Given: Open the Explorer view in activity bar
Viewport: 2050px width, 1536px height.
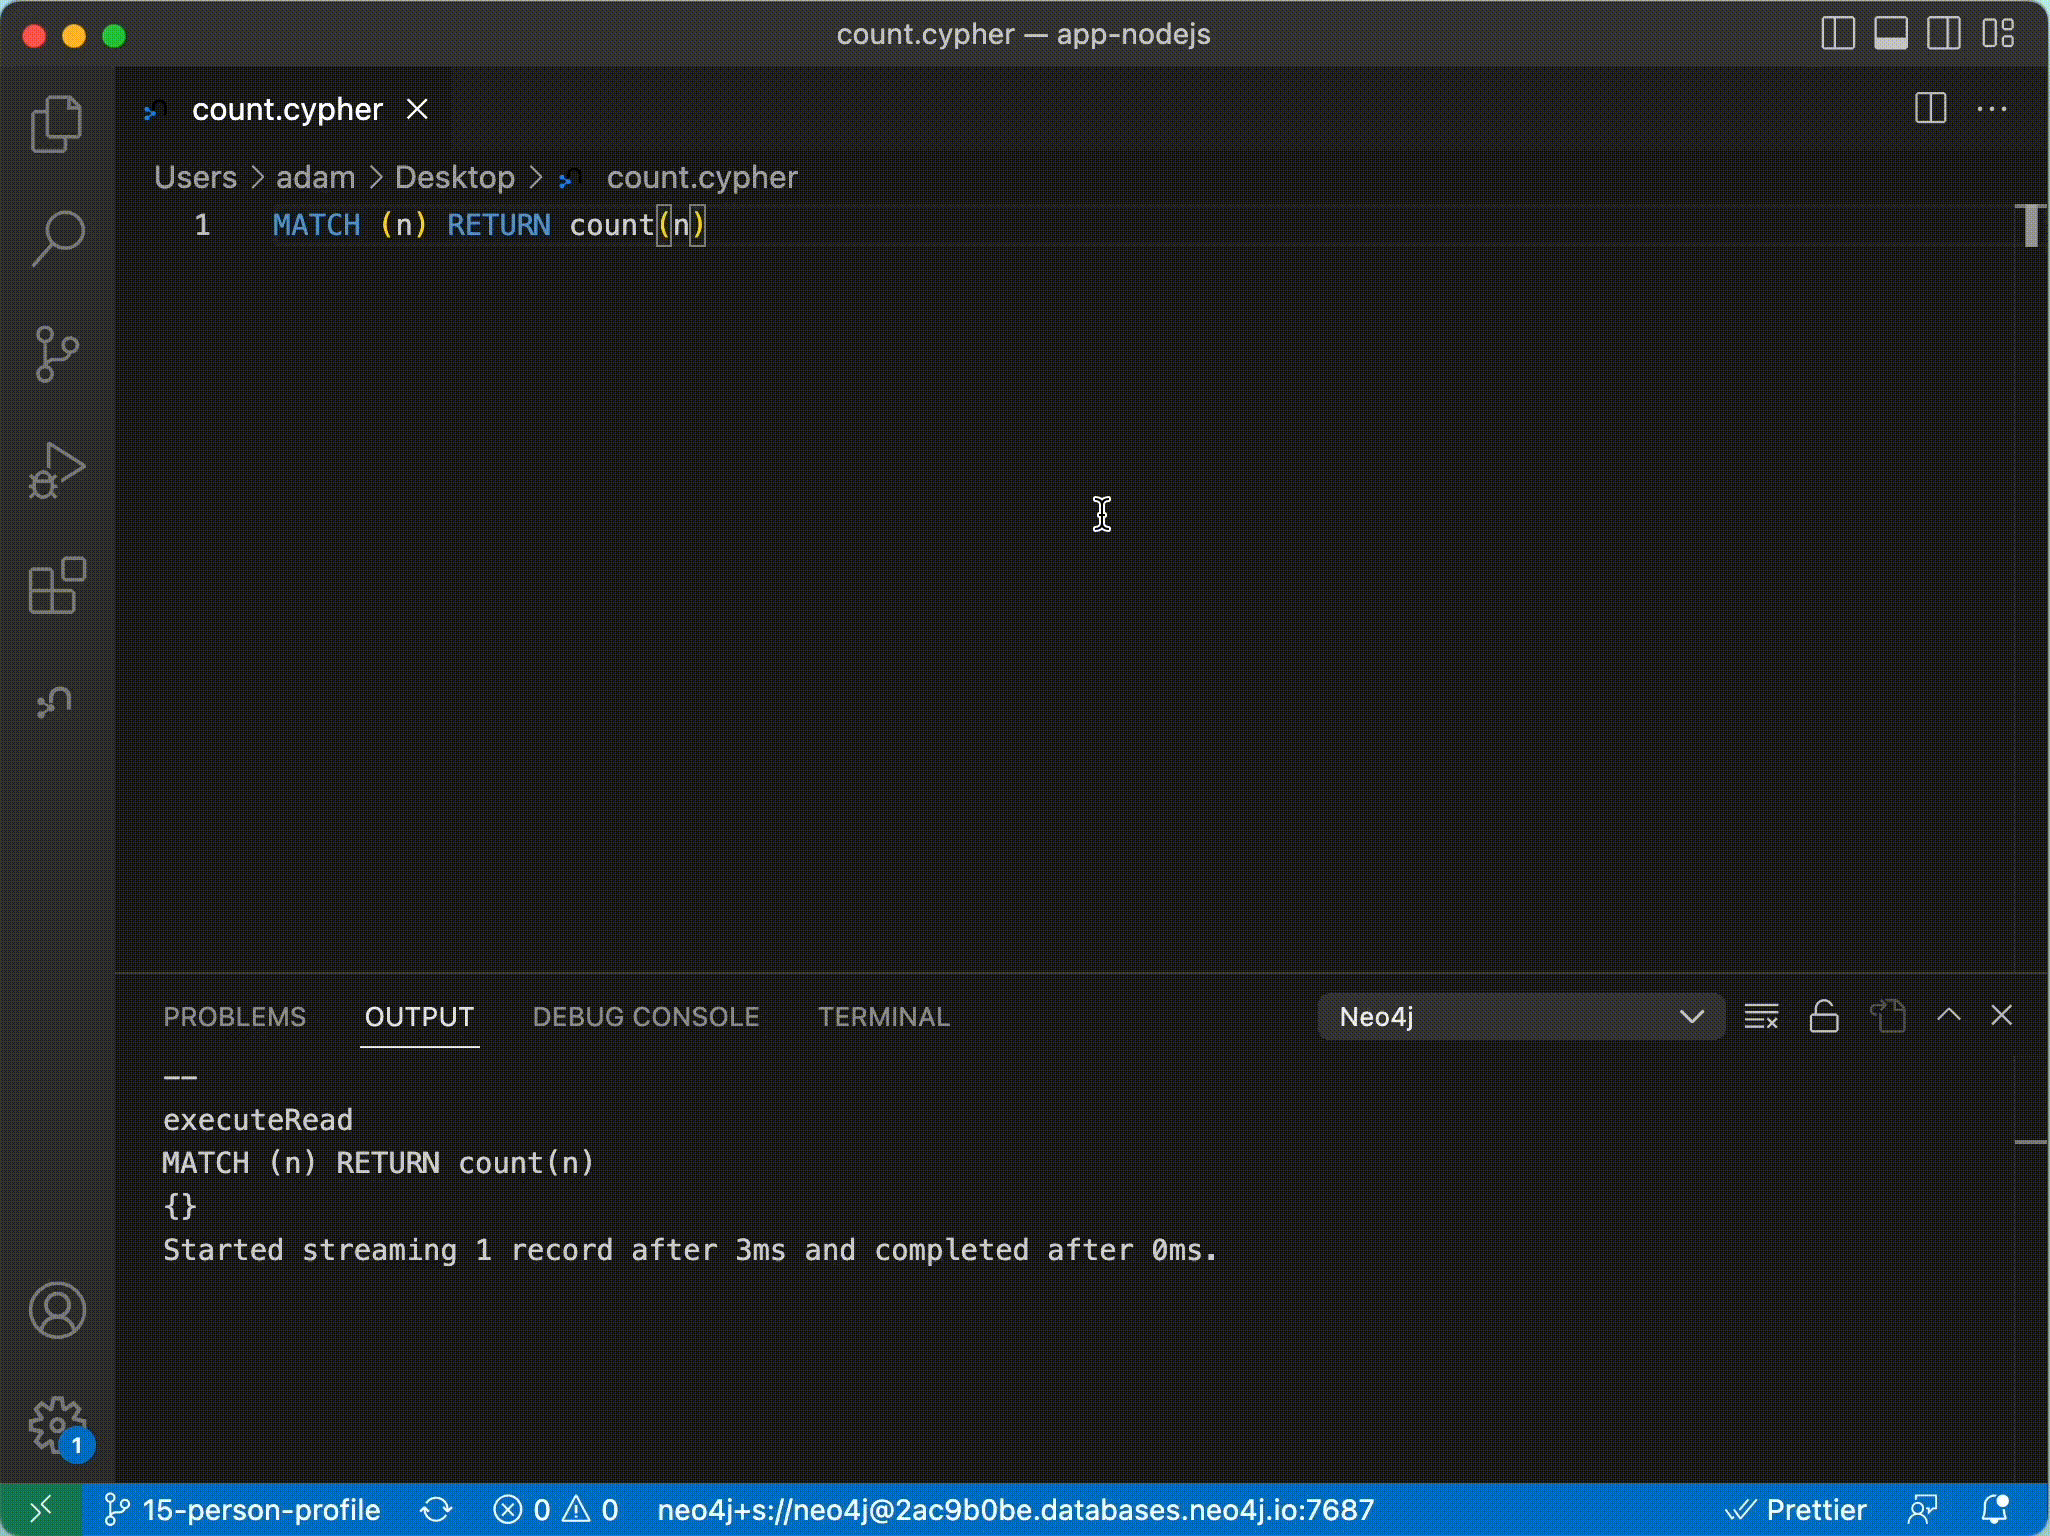Looking at the screenshot, I should (x=57, y=123).
